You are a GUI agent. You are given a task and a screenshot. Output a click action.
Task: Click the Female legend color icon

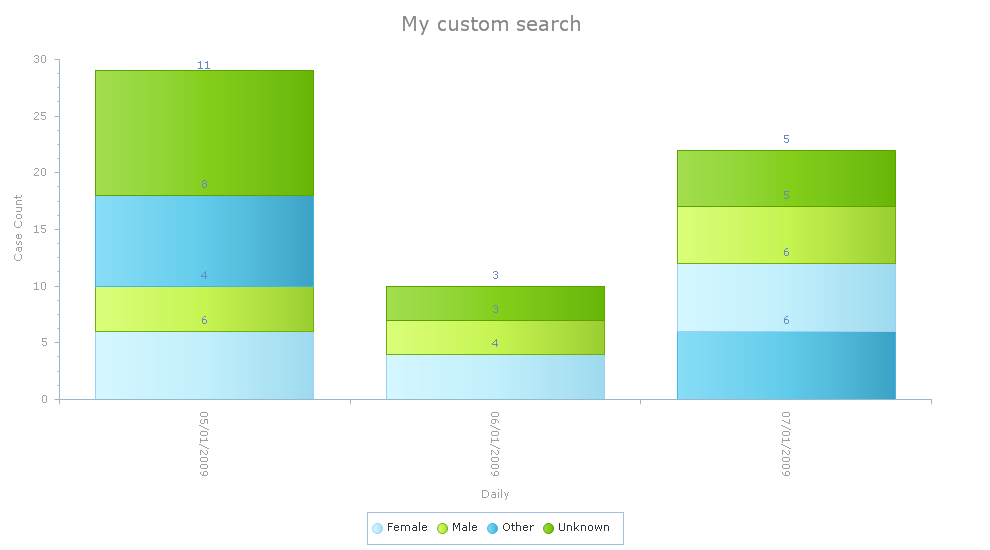click(x=377, y=528)
